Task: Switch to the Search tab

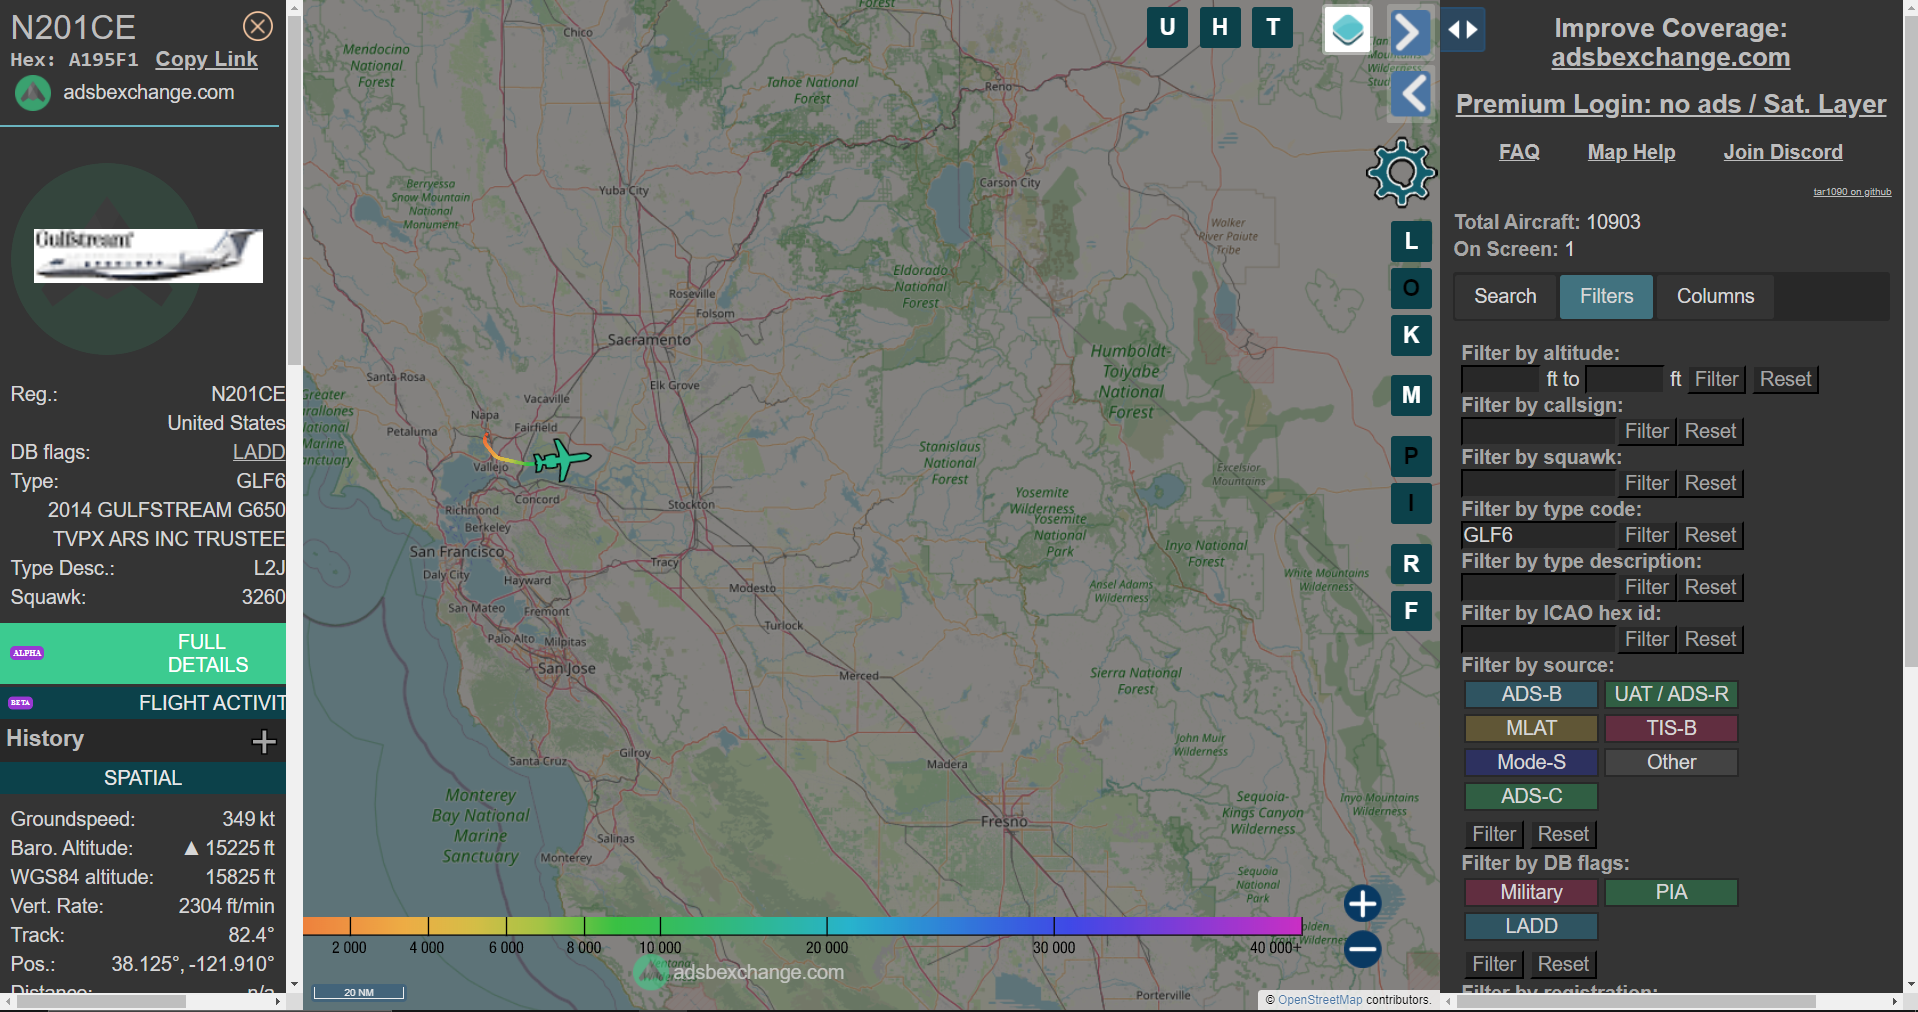Action: click(x=1505, y=296)
